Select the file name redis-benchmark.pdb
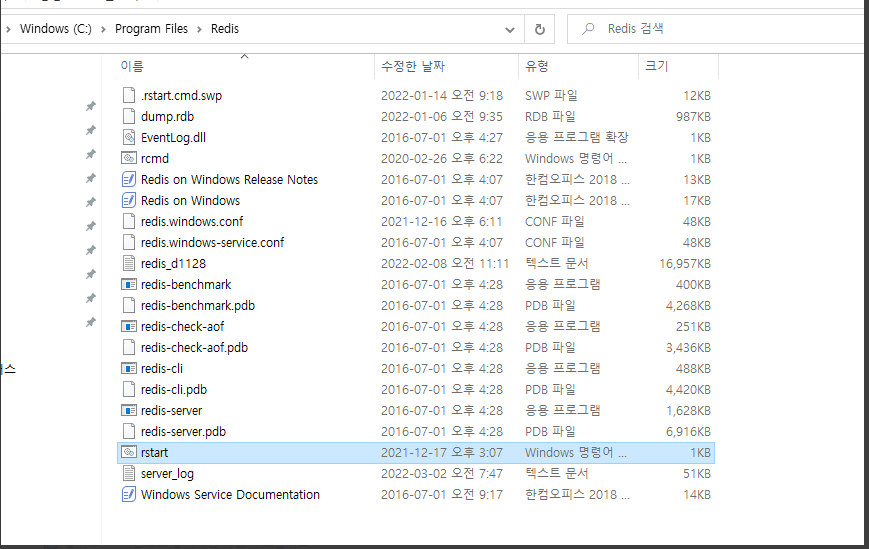The height and width of the screenshot is (549, 869). coord(198,306)
